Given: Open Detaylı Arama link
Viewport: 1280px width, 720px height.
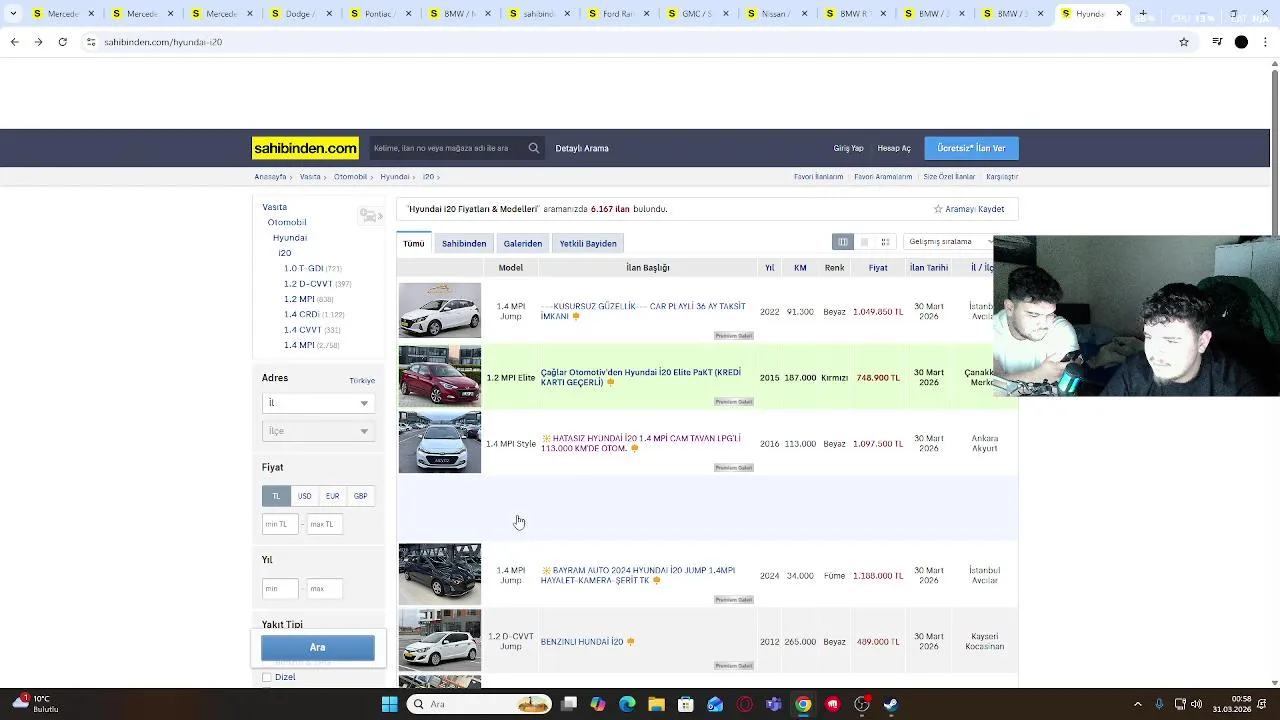Looking at the screenshot, I should click(582, 148).
